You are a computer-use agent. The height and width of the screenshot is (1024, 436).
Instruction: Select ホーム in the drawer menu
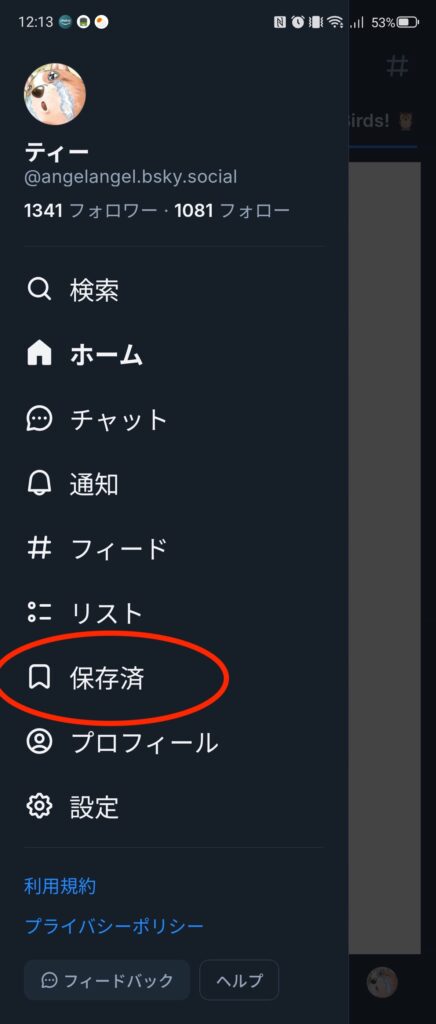pyautogui.click(x=106, y=355)
